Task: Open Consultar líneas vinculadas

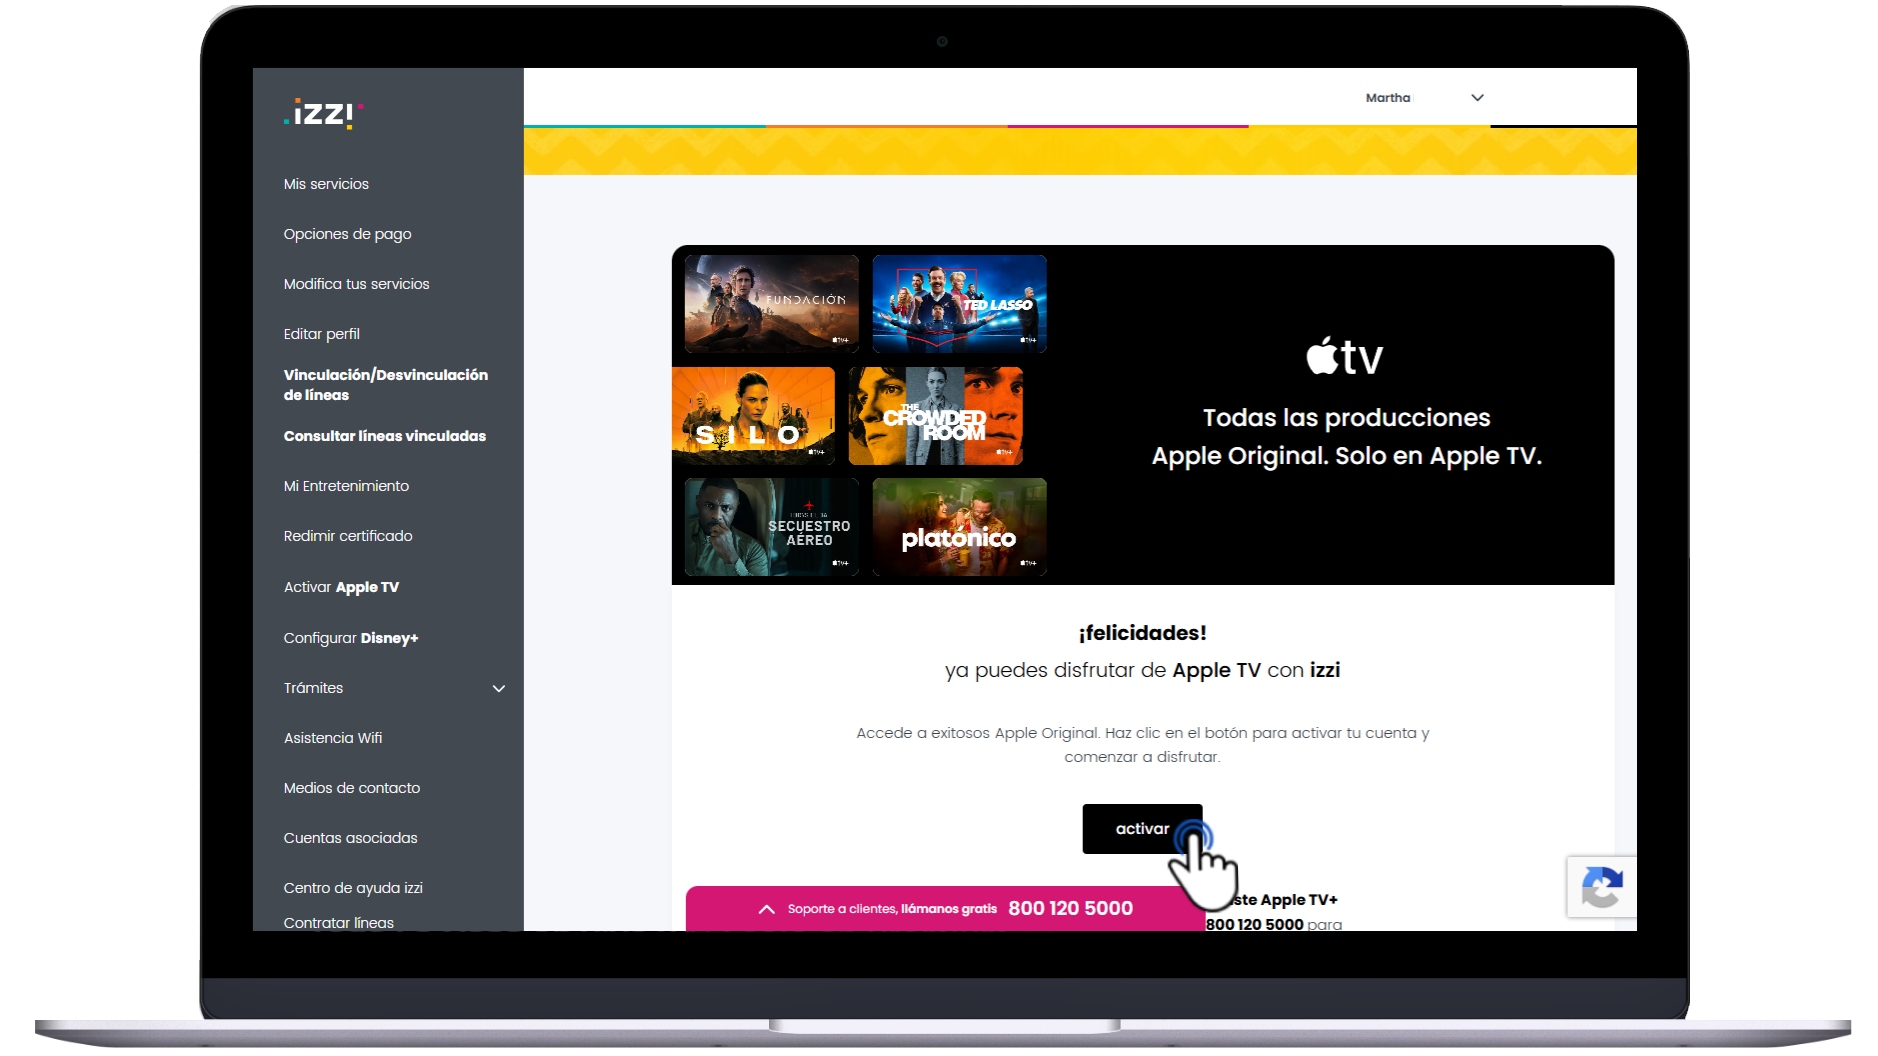Action: 384,436
